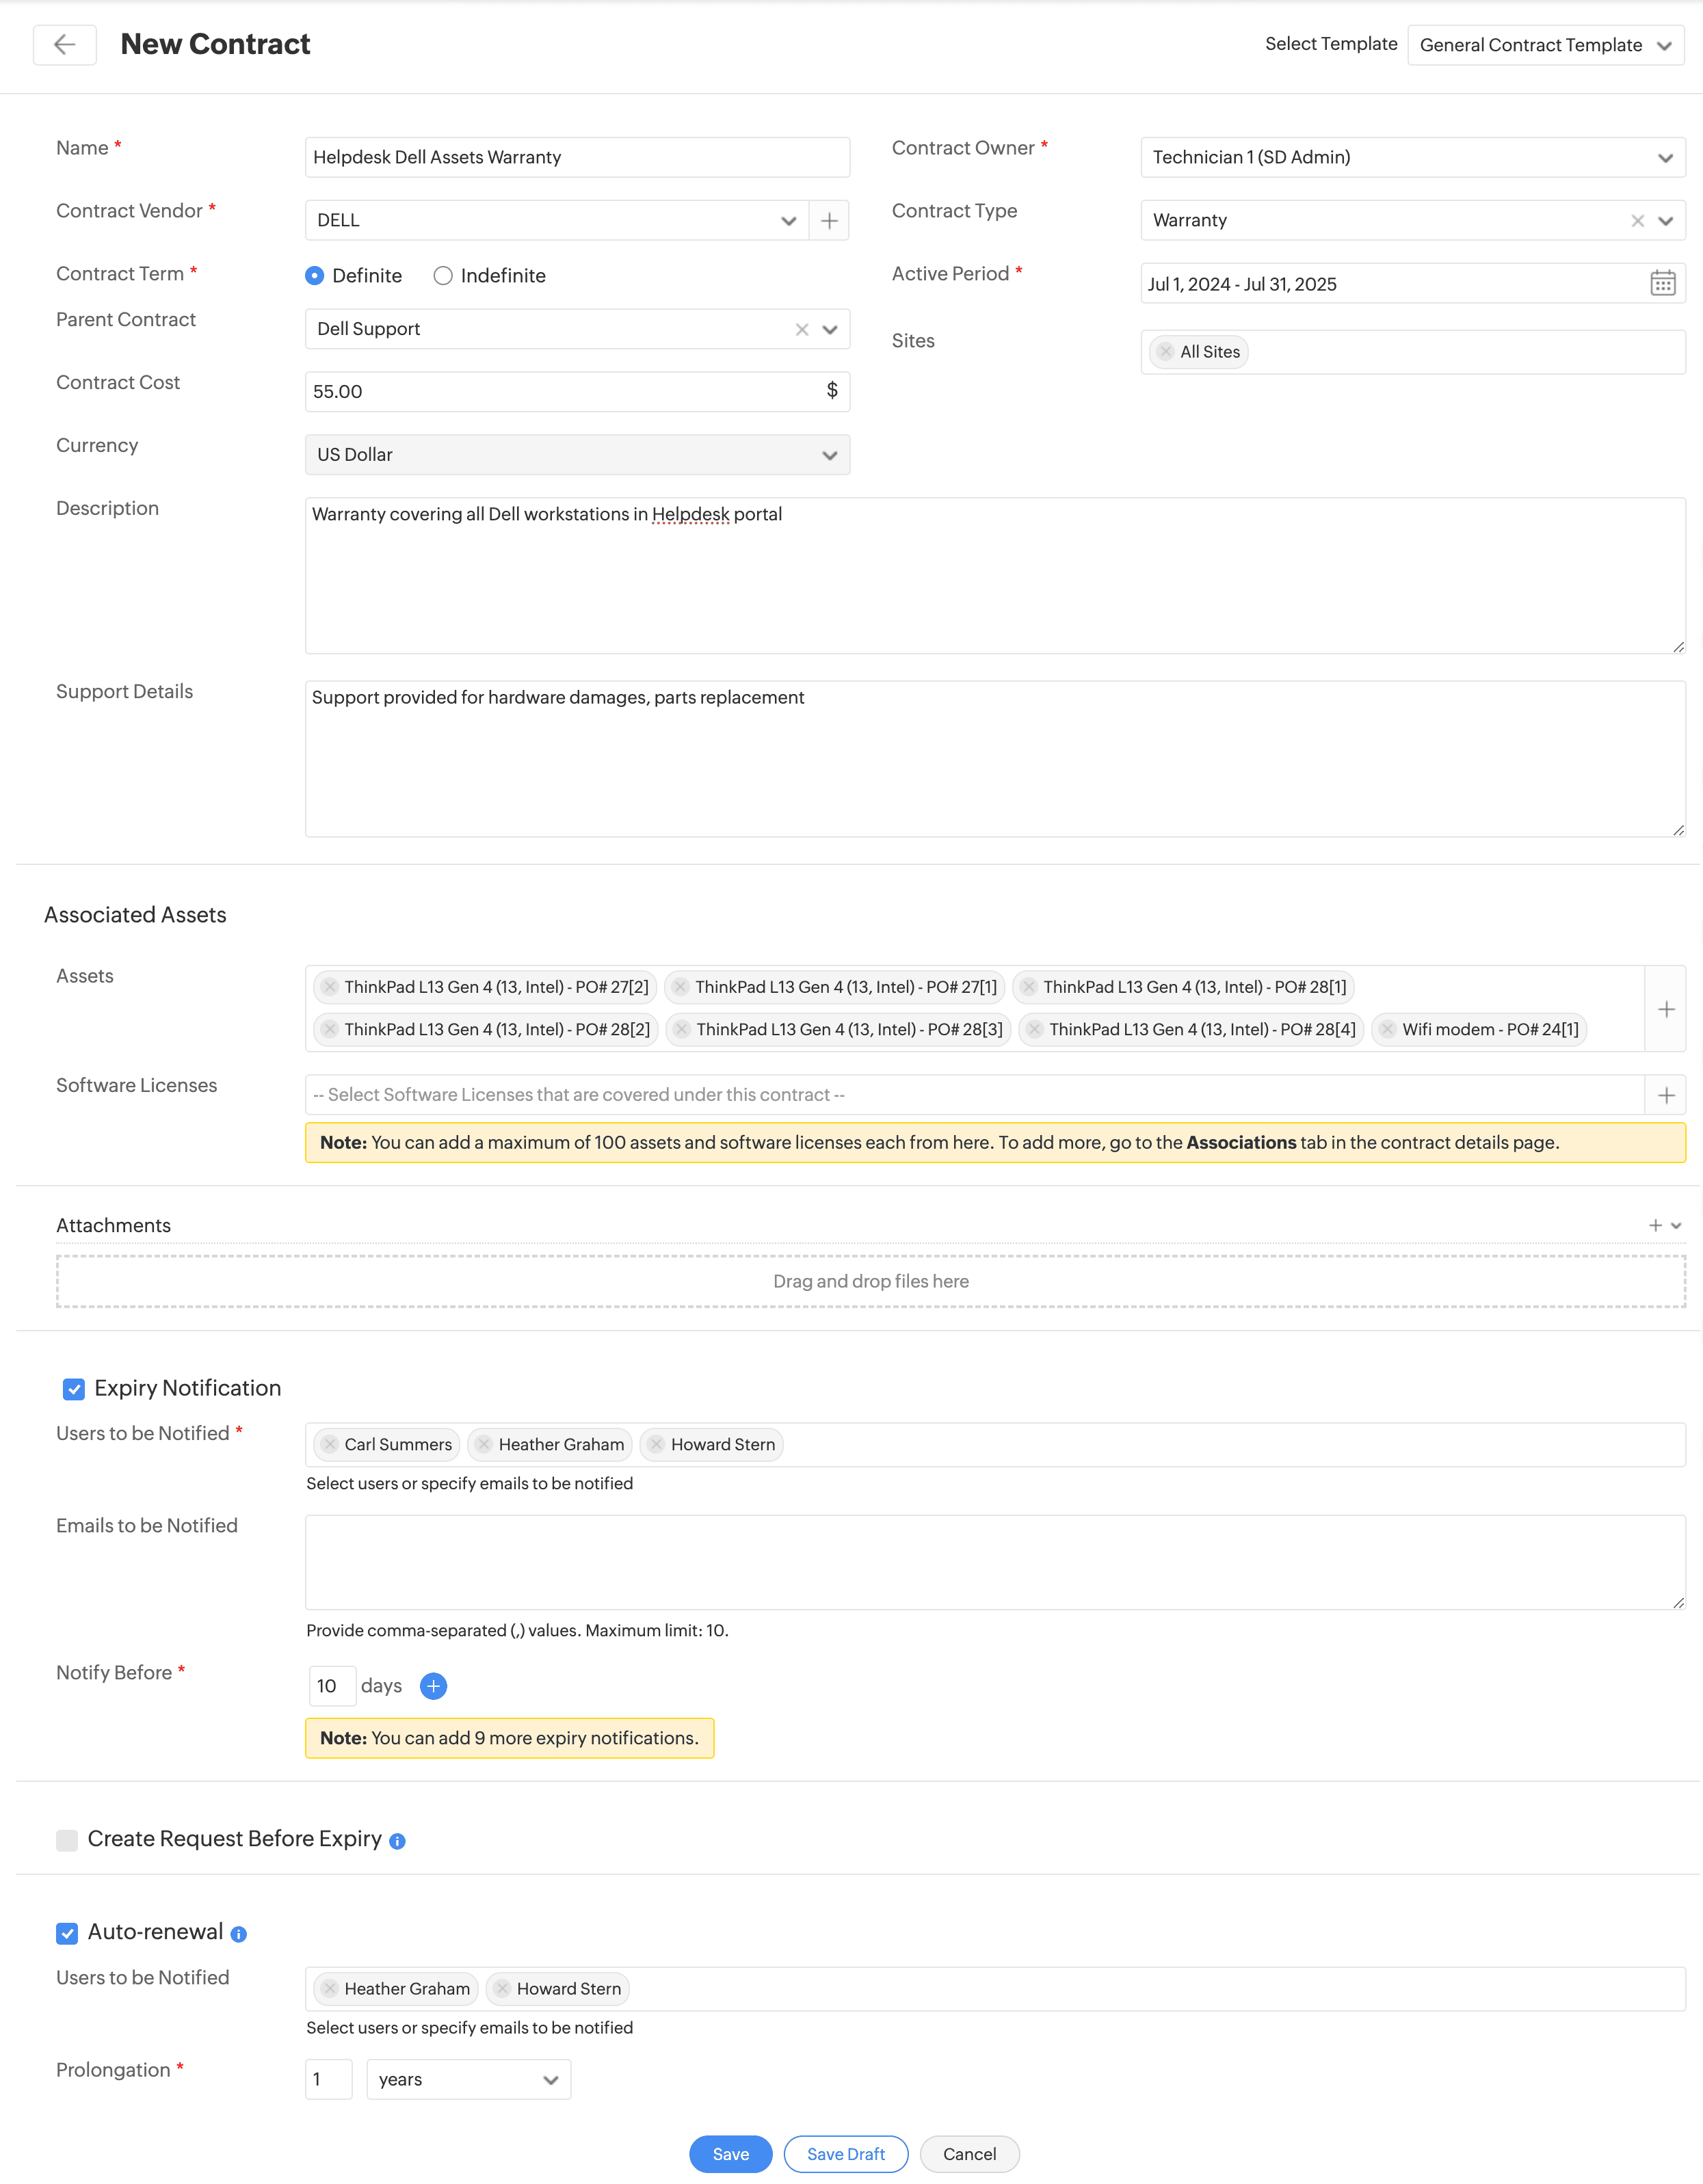Click the back arrow button

click(x=65, y=44)
